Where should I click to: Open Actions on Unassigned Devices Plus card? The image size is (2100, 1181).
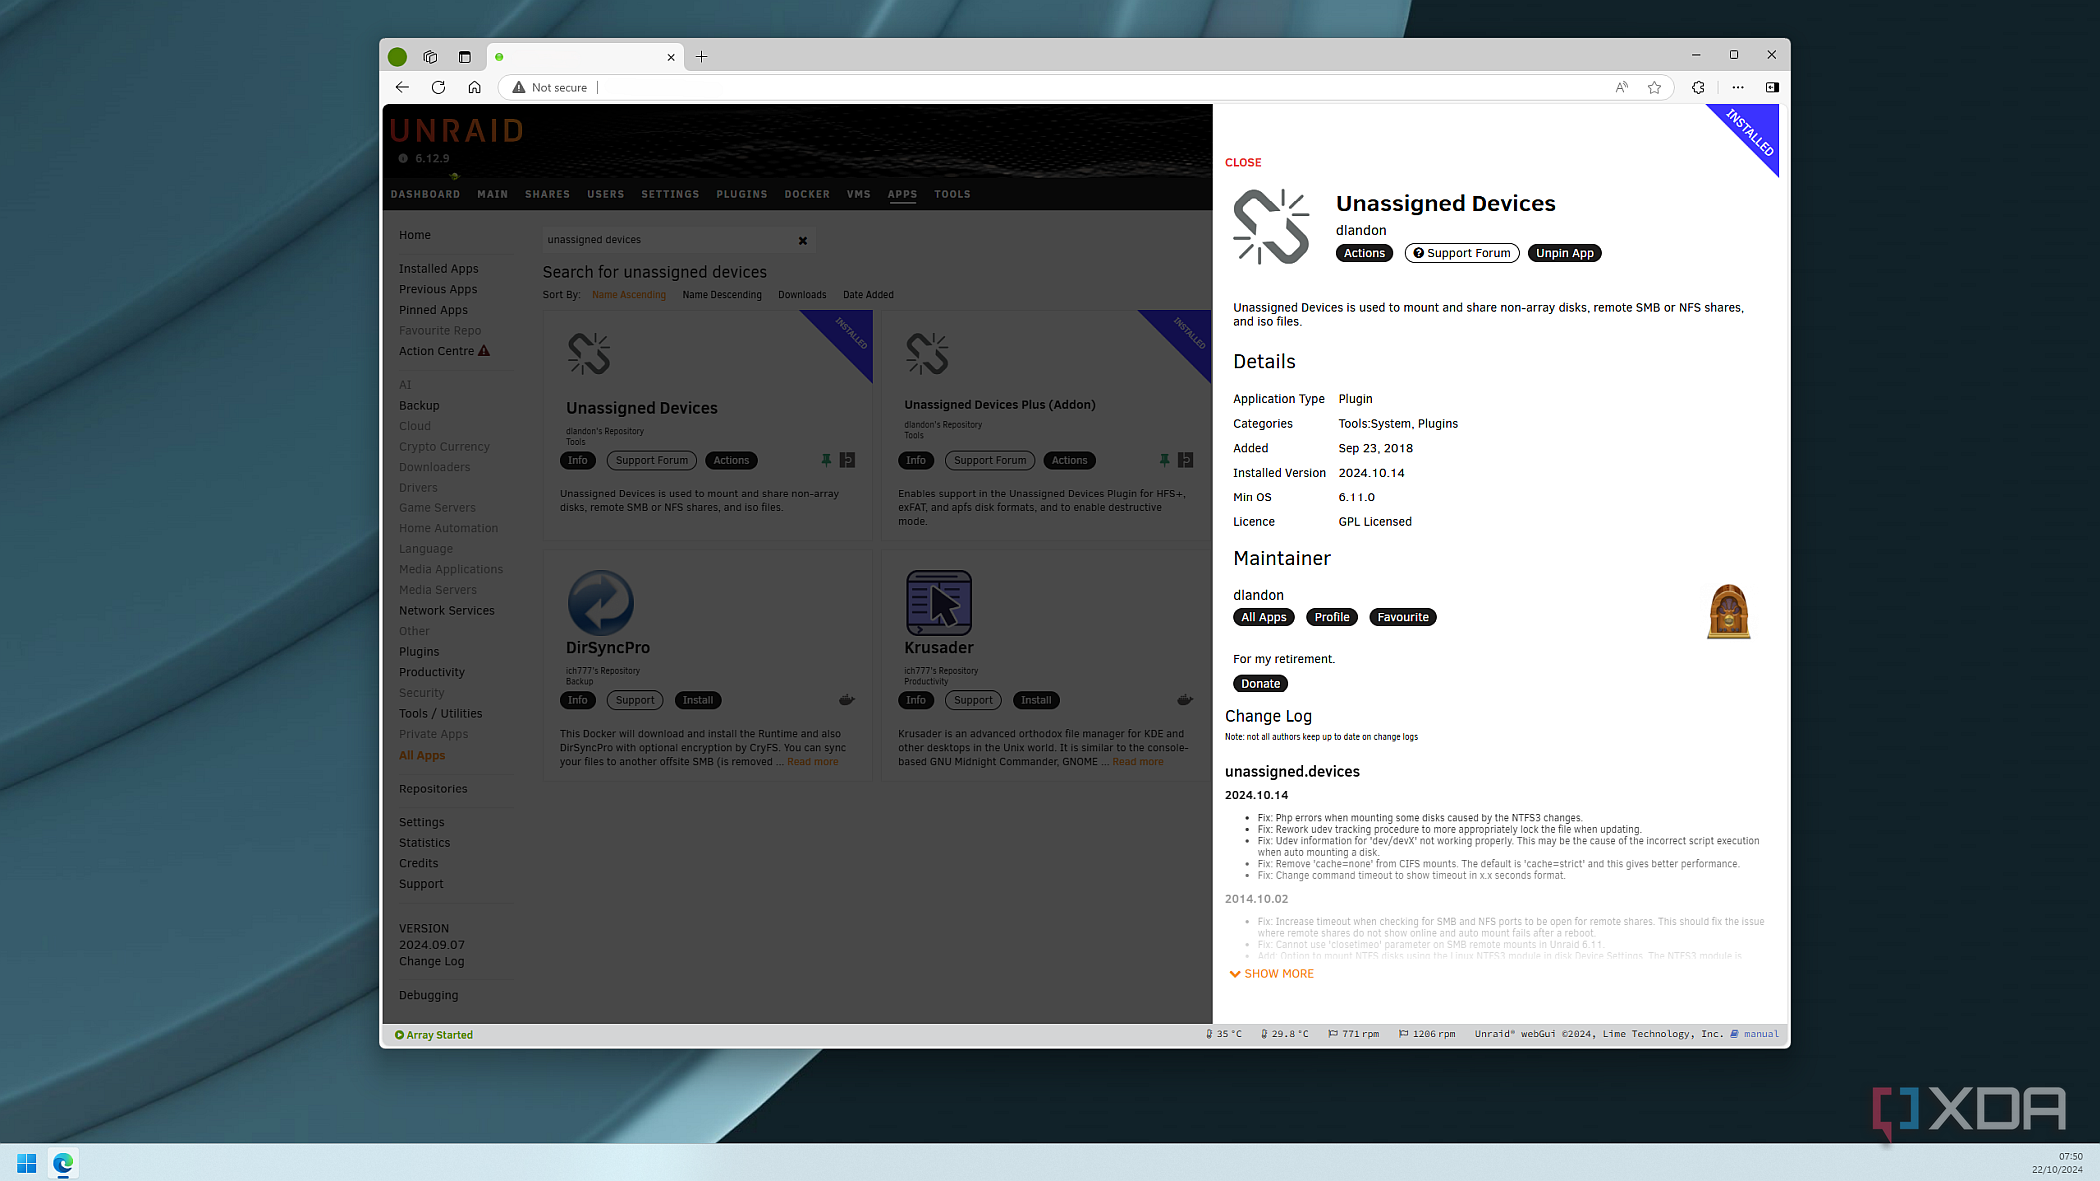click(x=1069, y=460)
